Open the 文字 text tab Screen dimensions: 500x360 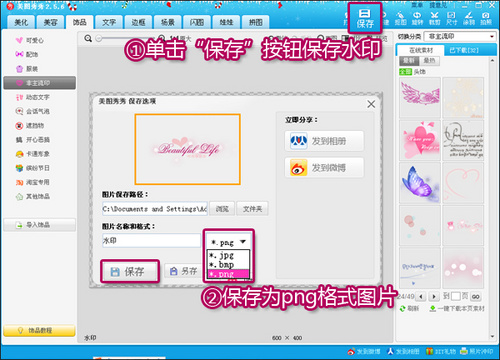(109, 22)
